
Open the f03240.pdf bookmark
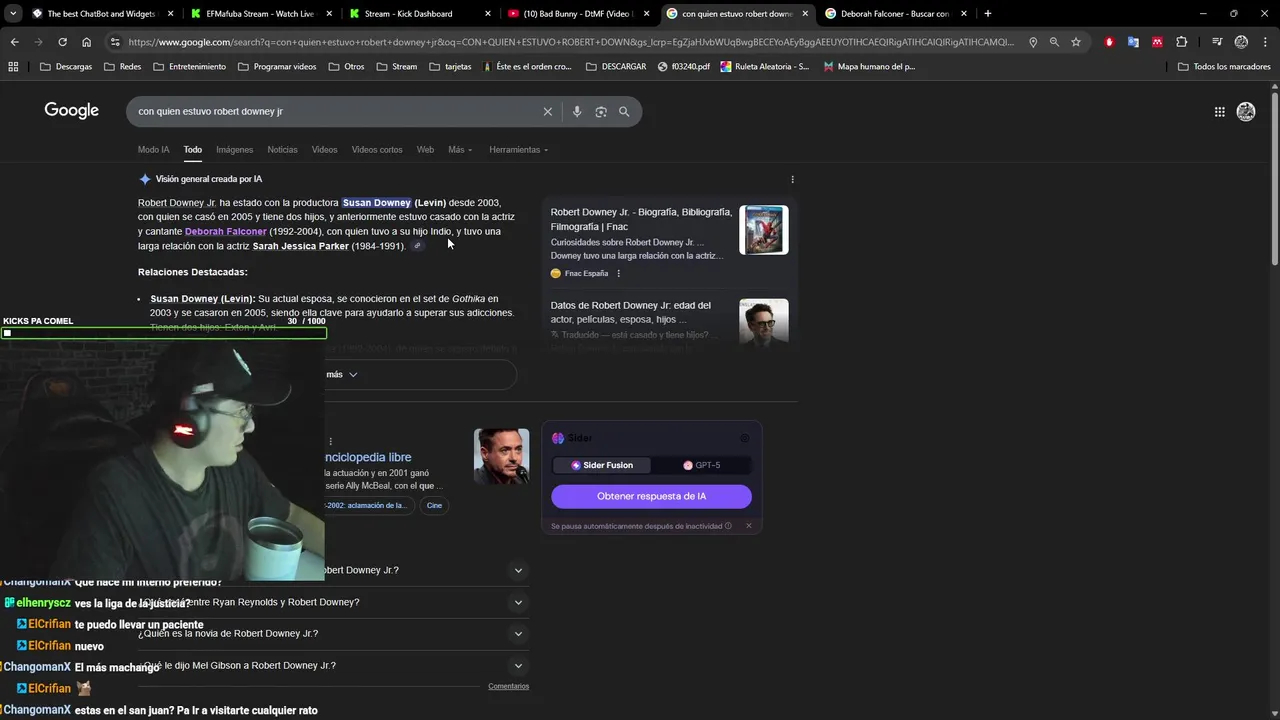click(x=684, y=67)
